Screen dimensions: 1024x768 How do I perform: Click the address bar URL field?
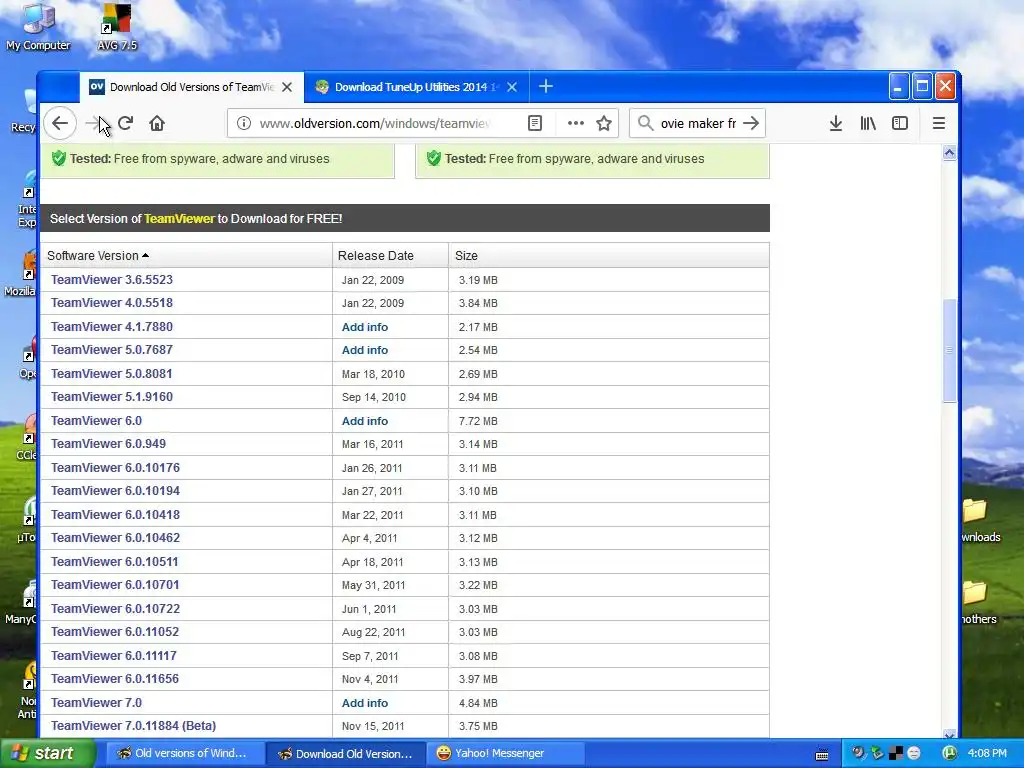click(x=374, y=123)
